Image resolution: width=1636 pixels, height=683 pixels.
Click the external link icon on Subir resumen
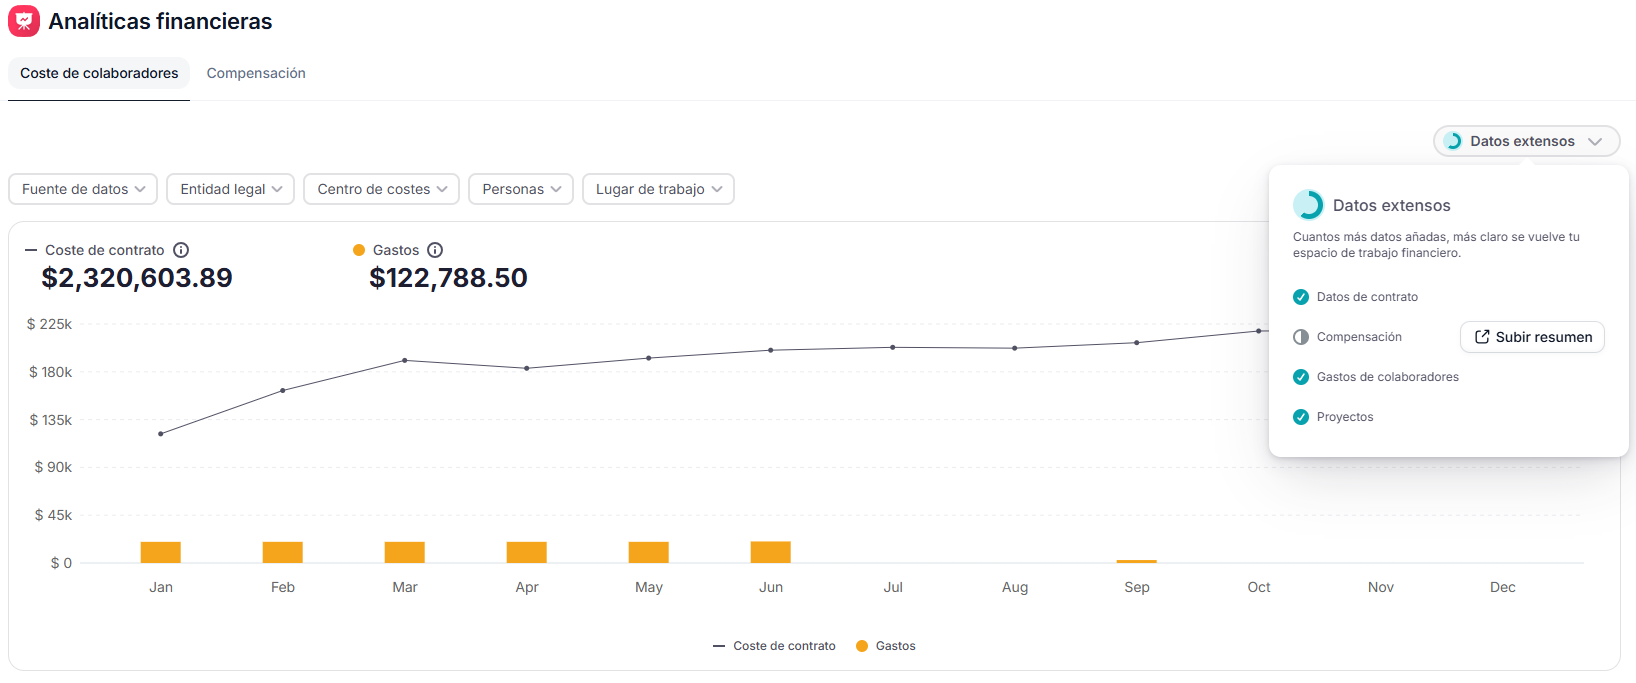click(x=1482, y=337)
